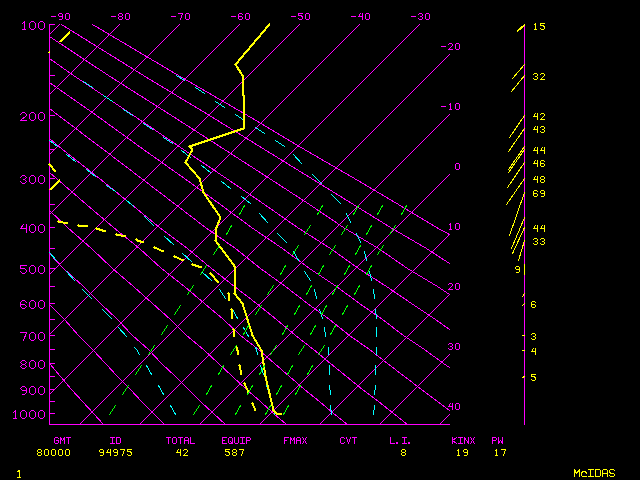Select the -50 temperature label at top

(301, 16)
